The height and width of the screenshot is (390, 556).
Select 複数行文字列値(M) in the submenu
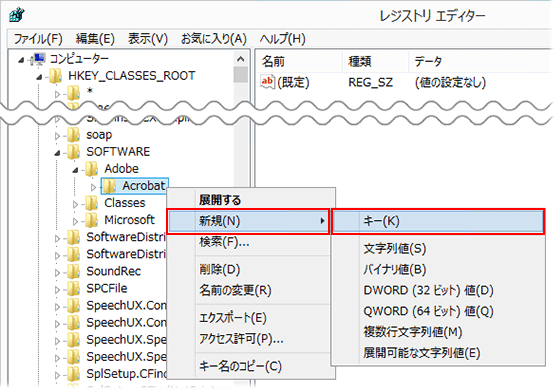(438, 333)
